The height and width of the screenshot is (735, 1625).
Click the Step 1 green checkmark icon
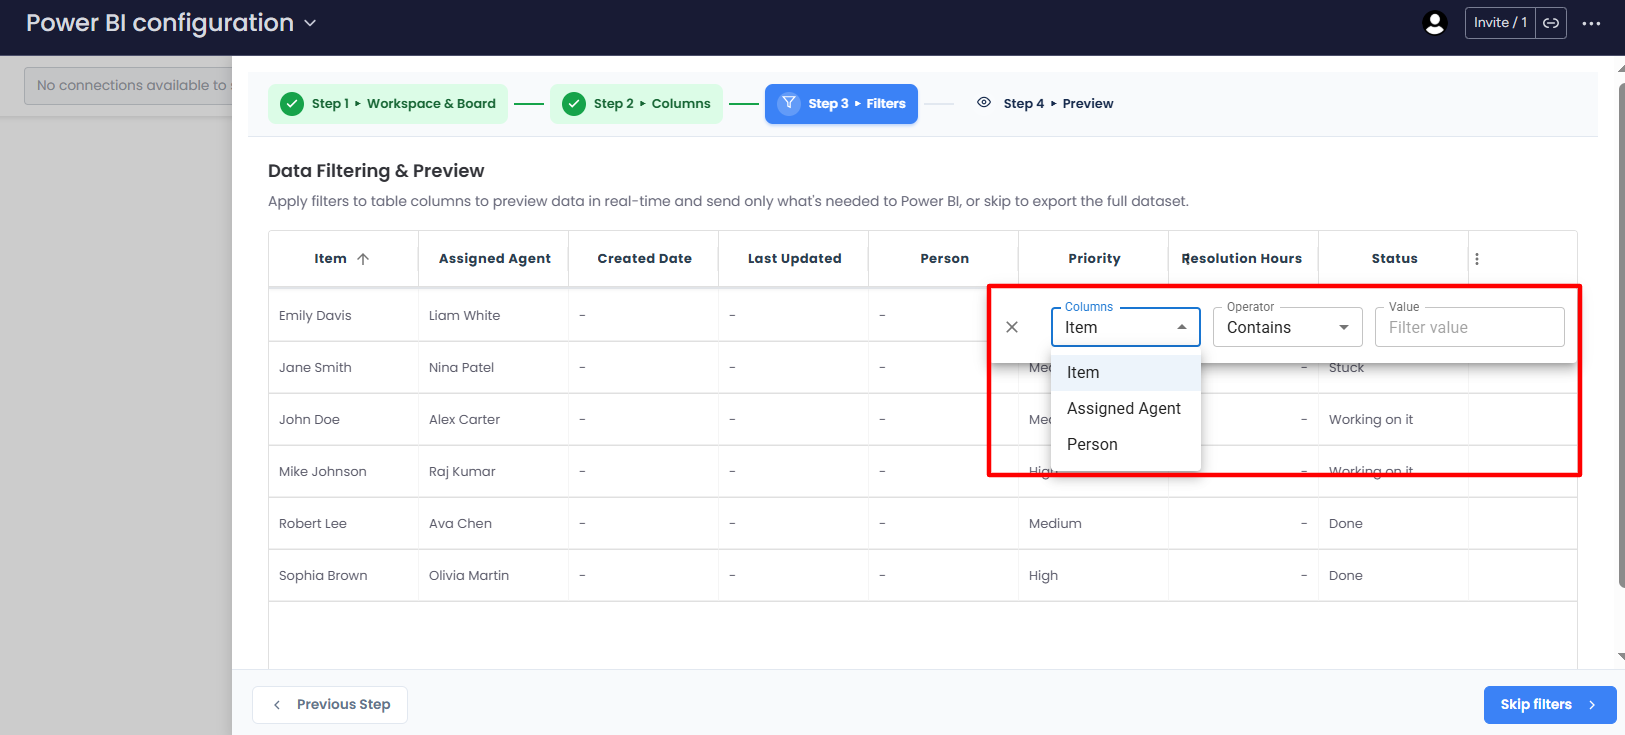pos(292,104)
